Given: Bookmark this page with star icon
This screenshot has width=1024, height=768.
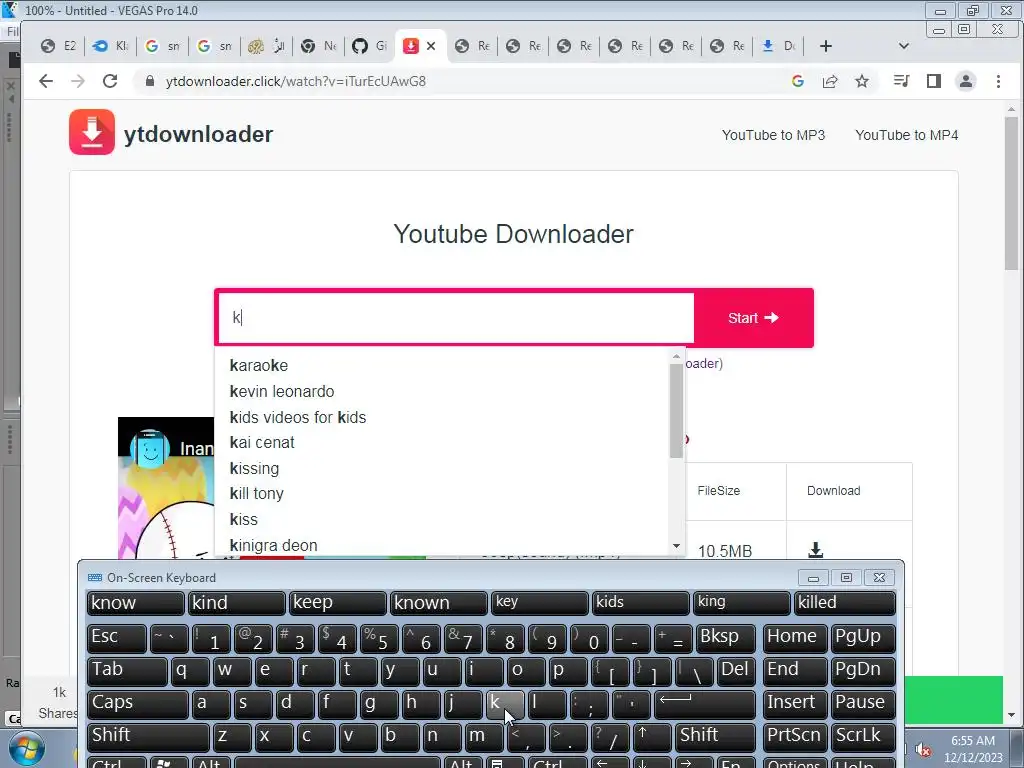Looking at the screenshot, I should [862, 81].
